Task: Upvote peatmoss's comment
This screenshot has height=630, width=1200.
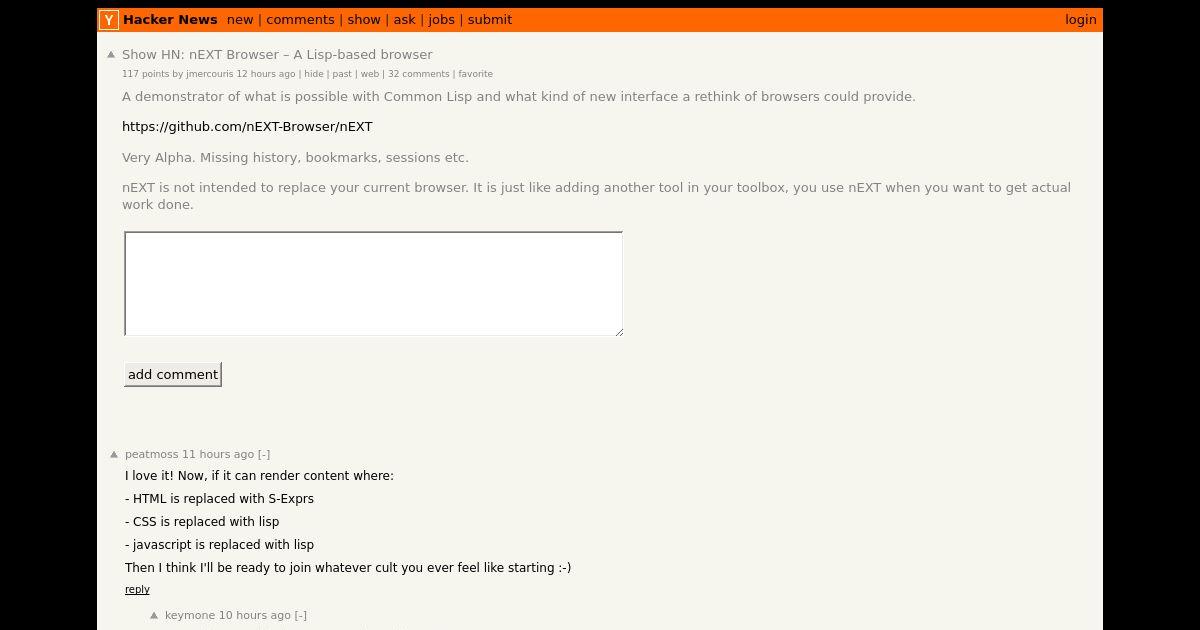Action: [x=114, y=454]
